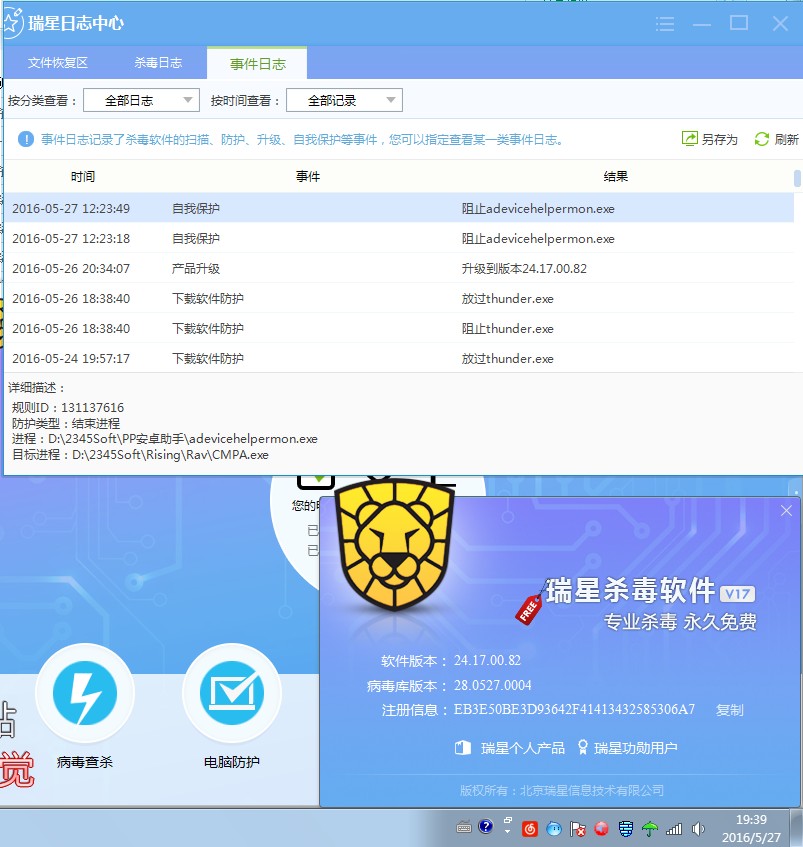Open the volume speaker tray icon
This screenshot has height=847, width=803.
(x=698, y=829)
